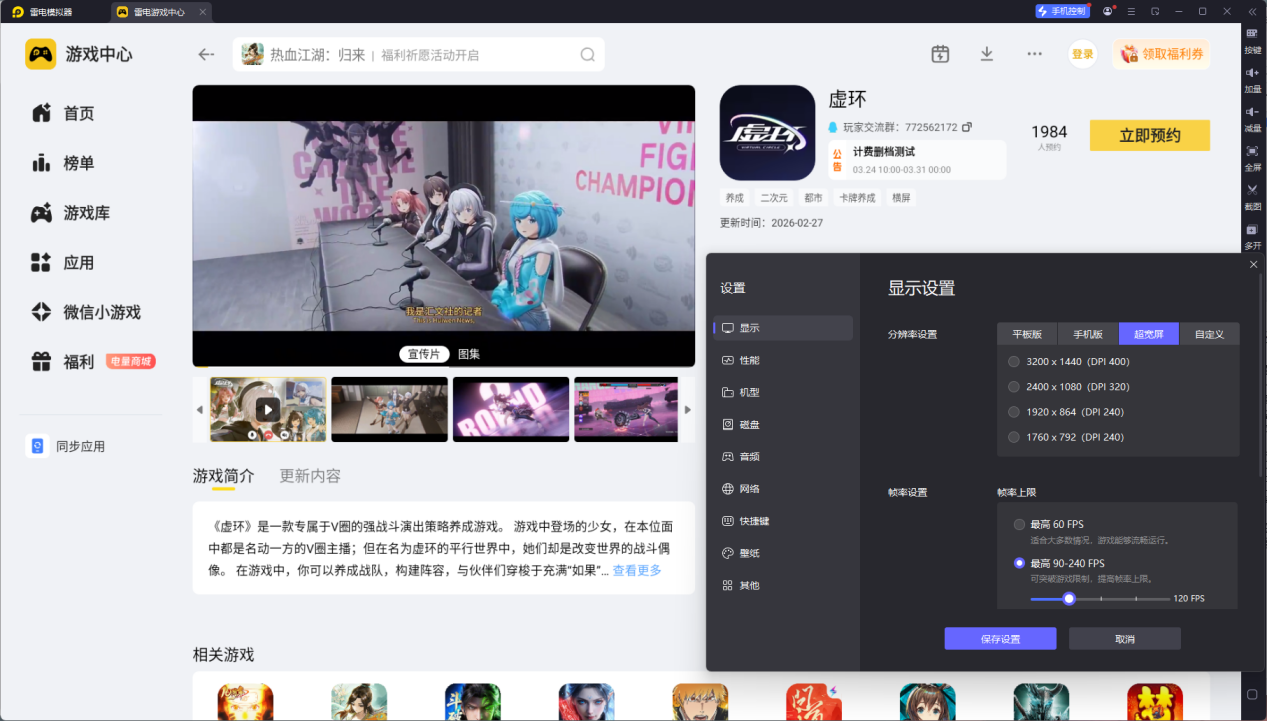Image resolution: width=1267 pixels, height=721 pixels.
Task: Go back with the left arrow
Action: click(x=206, y=55)
